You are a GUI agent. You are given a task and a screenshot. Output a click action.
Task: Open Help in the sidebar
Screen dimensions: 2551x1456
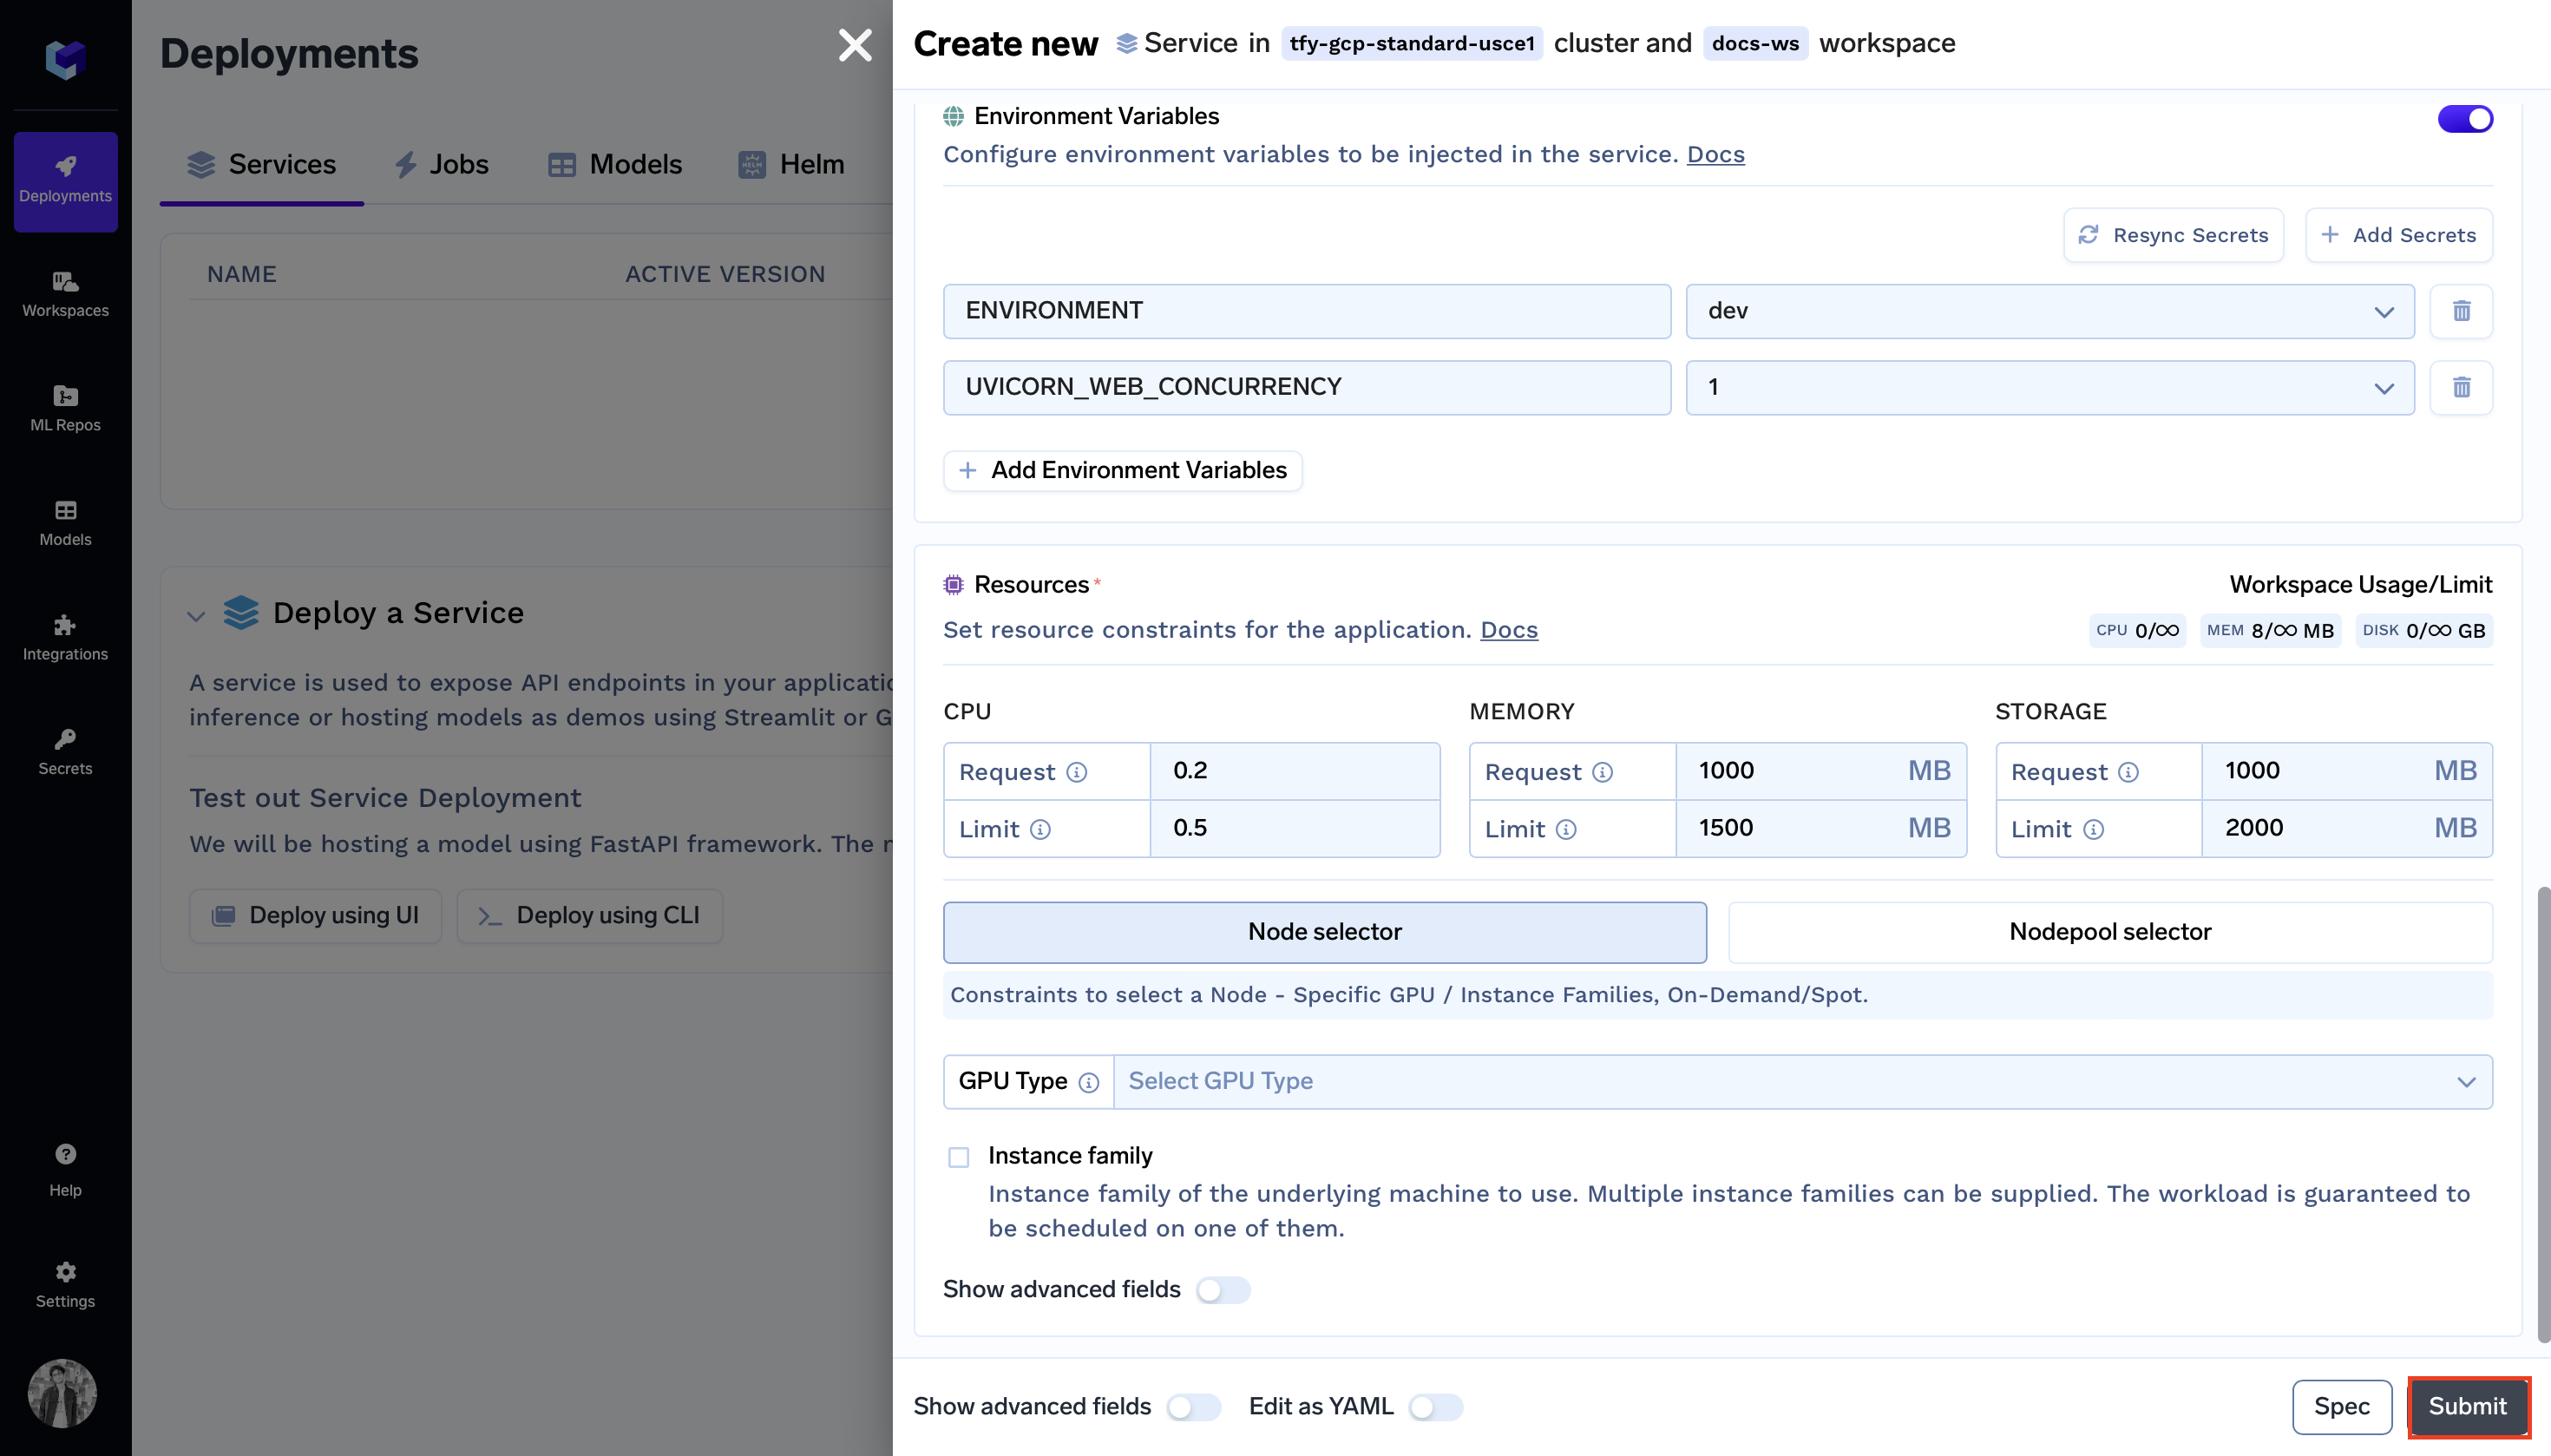pos(65,1170)
